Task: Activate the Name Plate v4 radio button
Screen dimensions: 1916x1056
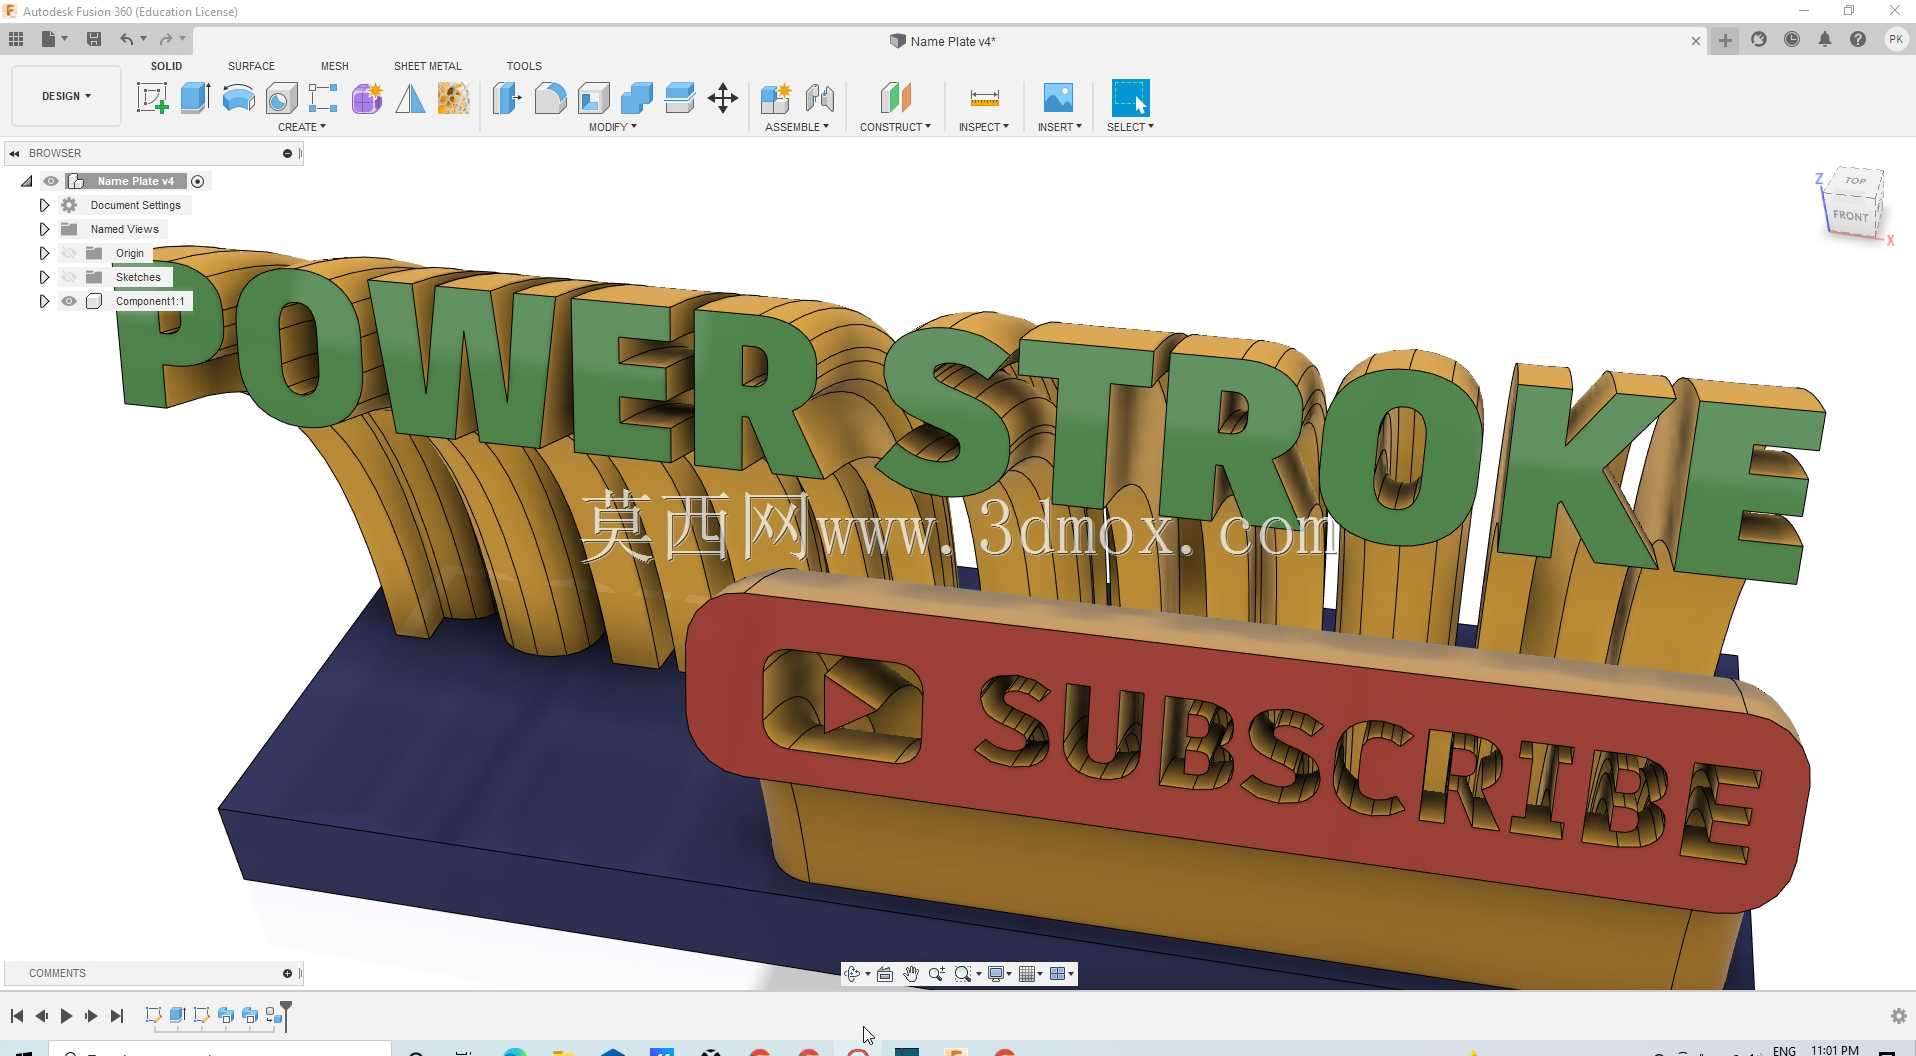Action: click(x=198, y=181)
